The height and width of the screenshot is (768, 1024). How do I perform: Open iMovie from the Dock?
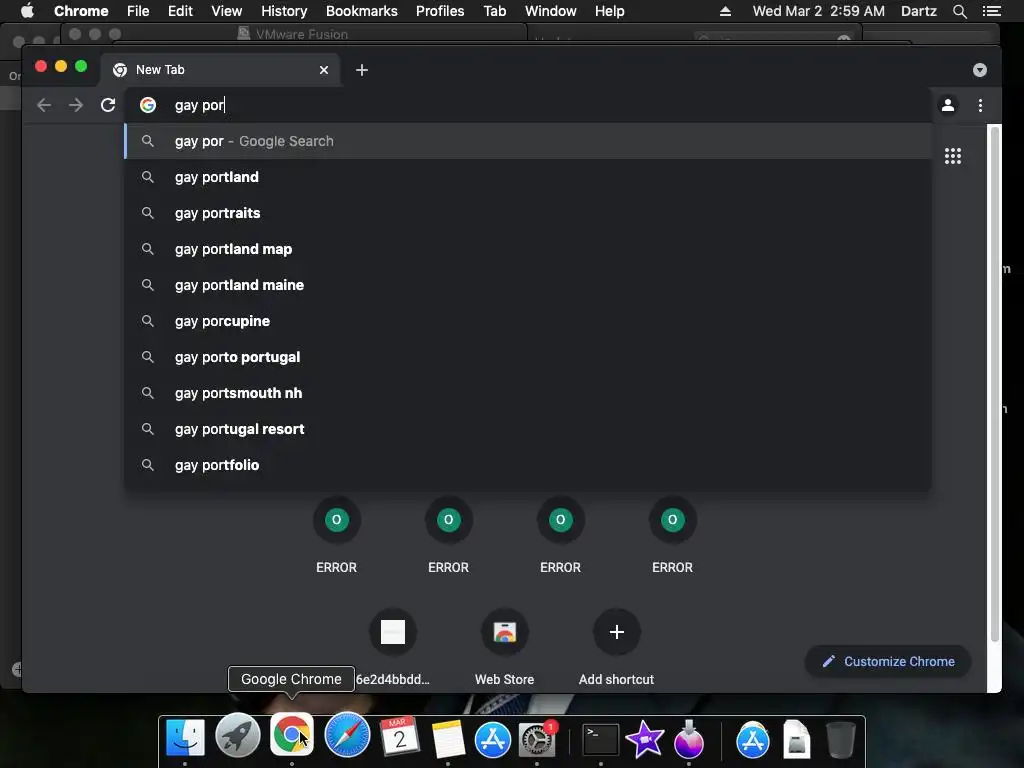click(645, 740)
